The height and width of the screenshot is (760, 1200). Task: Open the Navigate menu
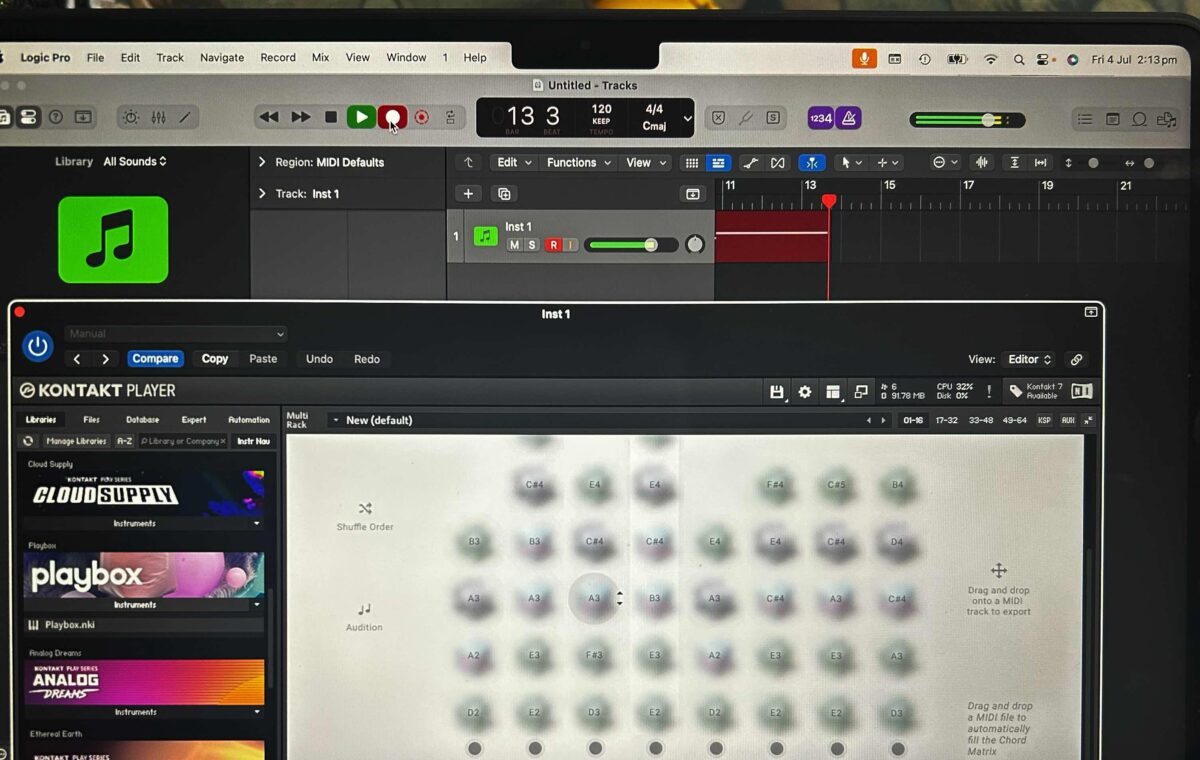(x=222, y=57)
